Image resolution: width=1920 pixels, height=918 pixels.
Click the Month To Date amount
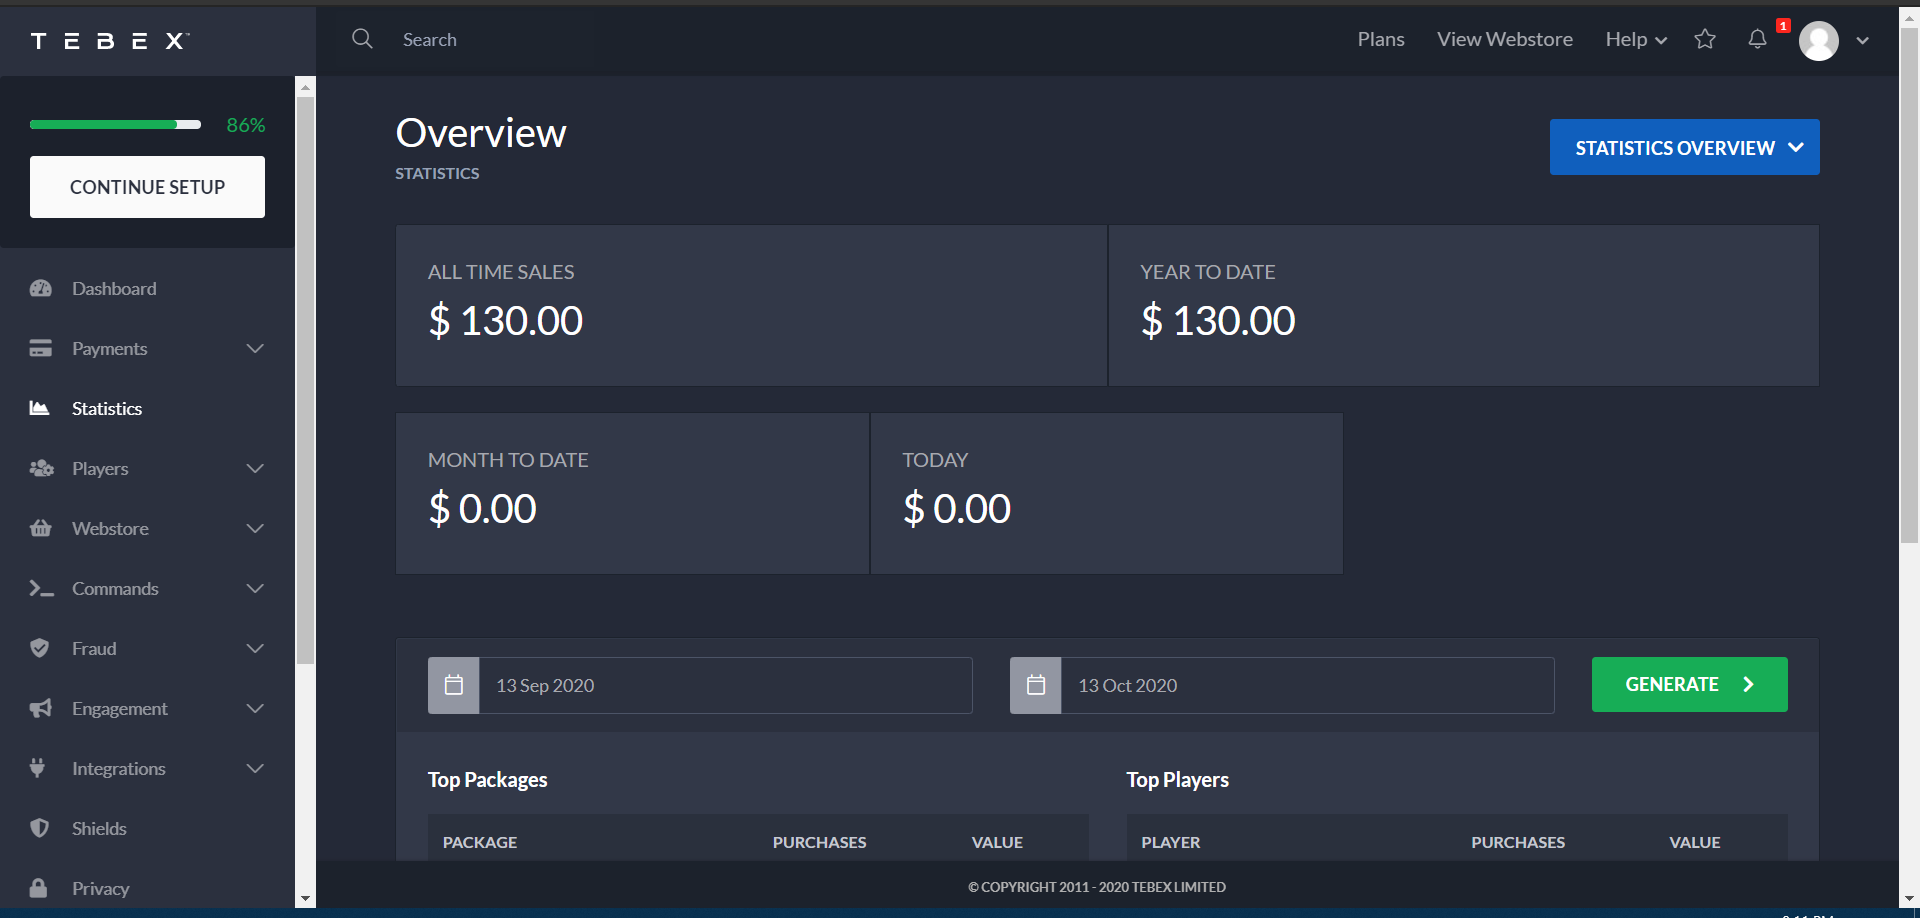tap(483, 509)
